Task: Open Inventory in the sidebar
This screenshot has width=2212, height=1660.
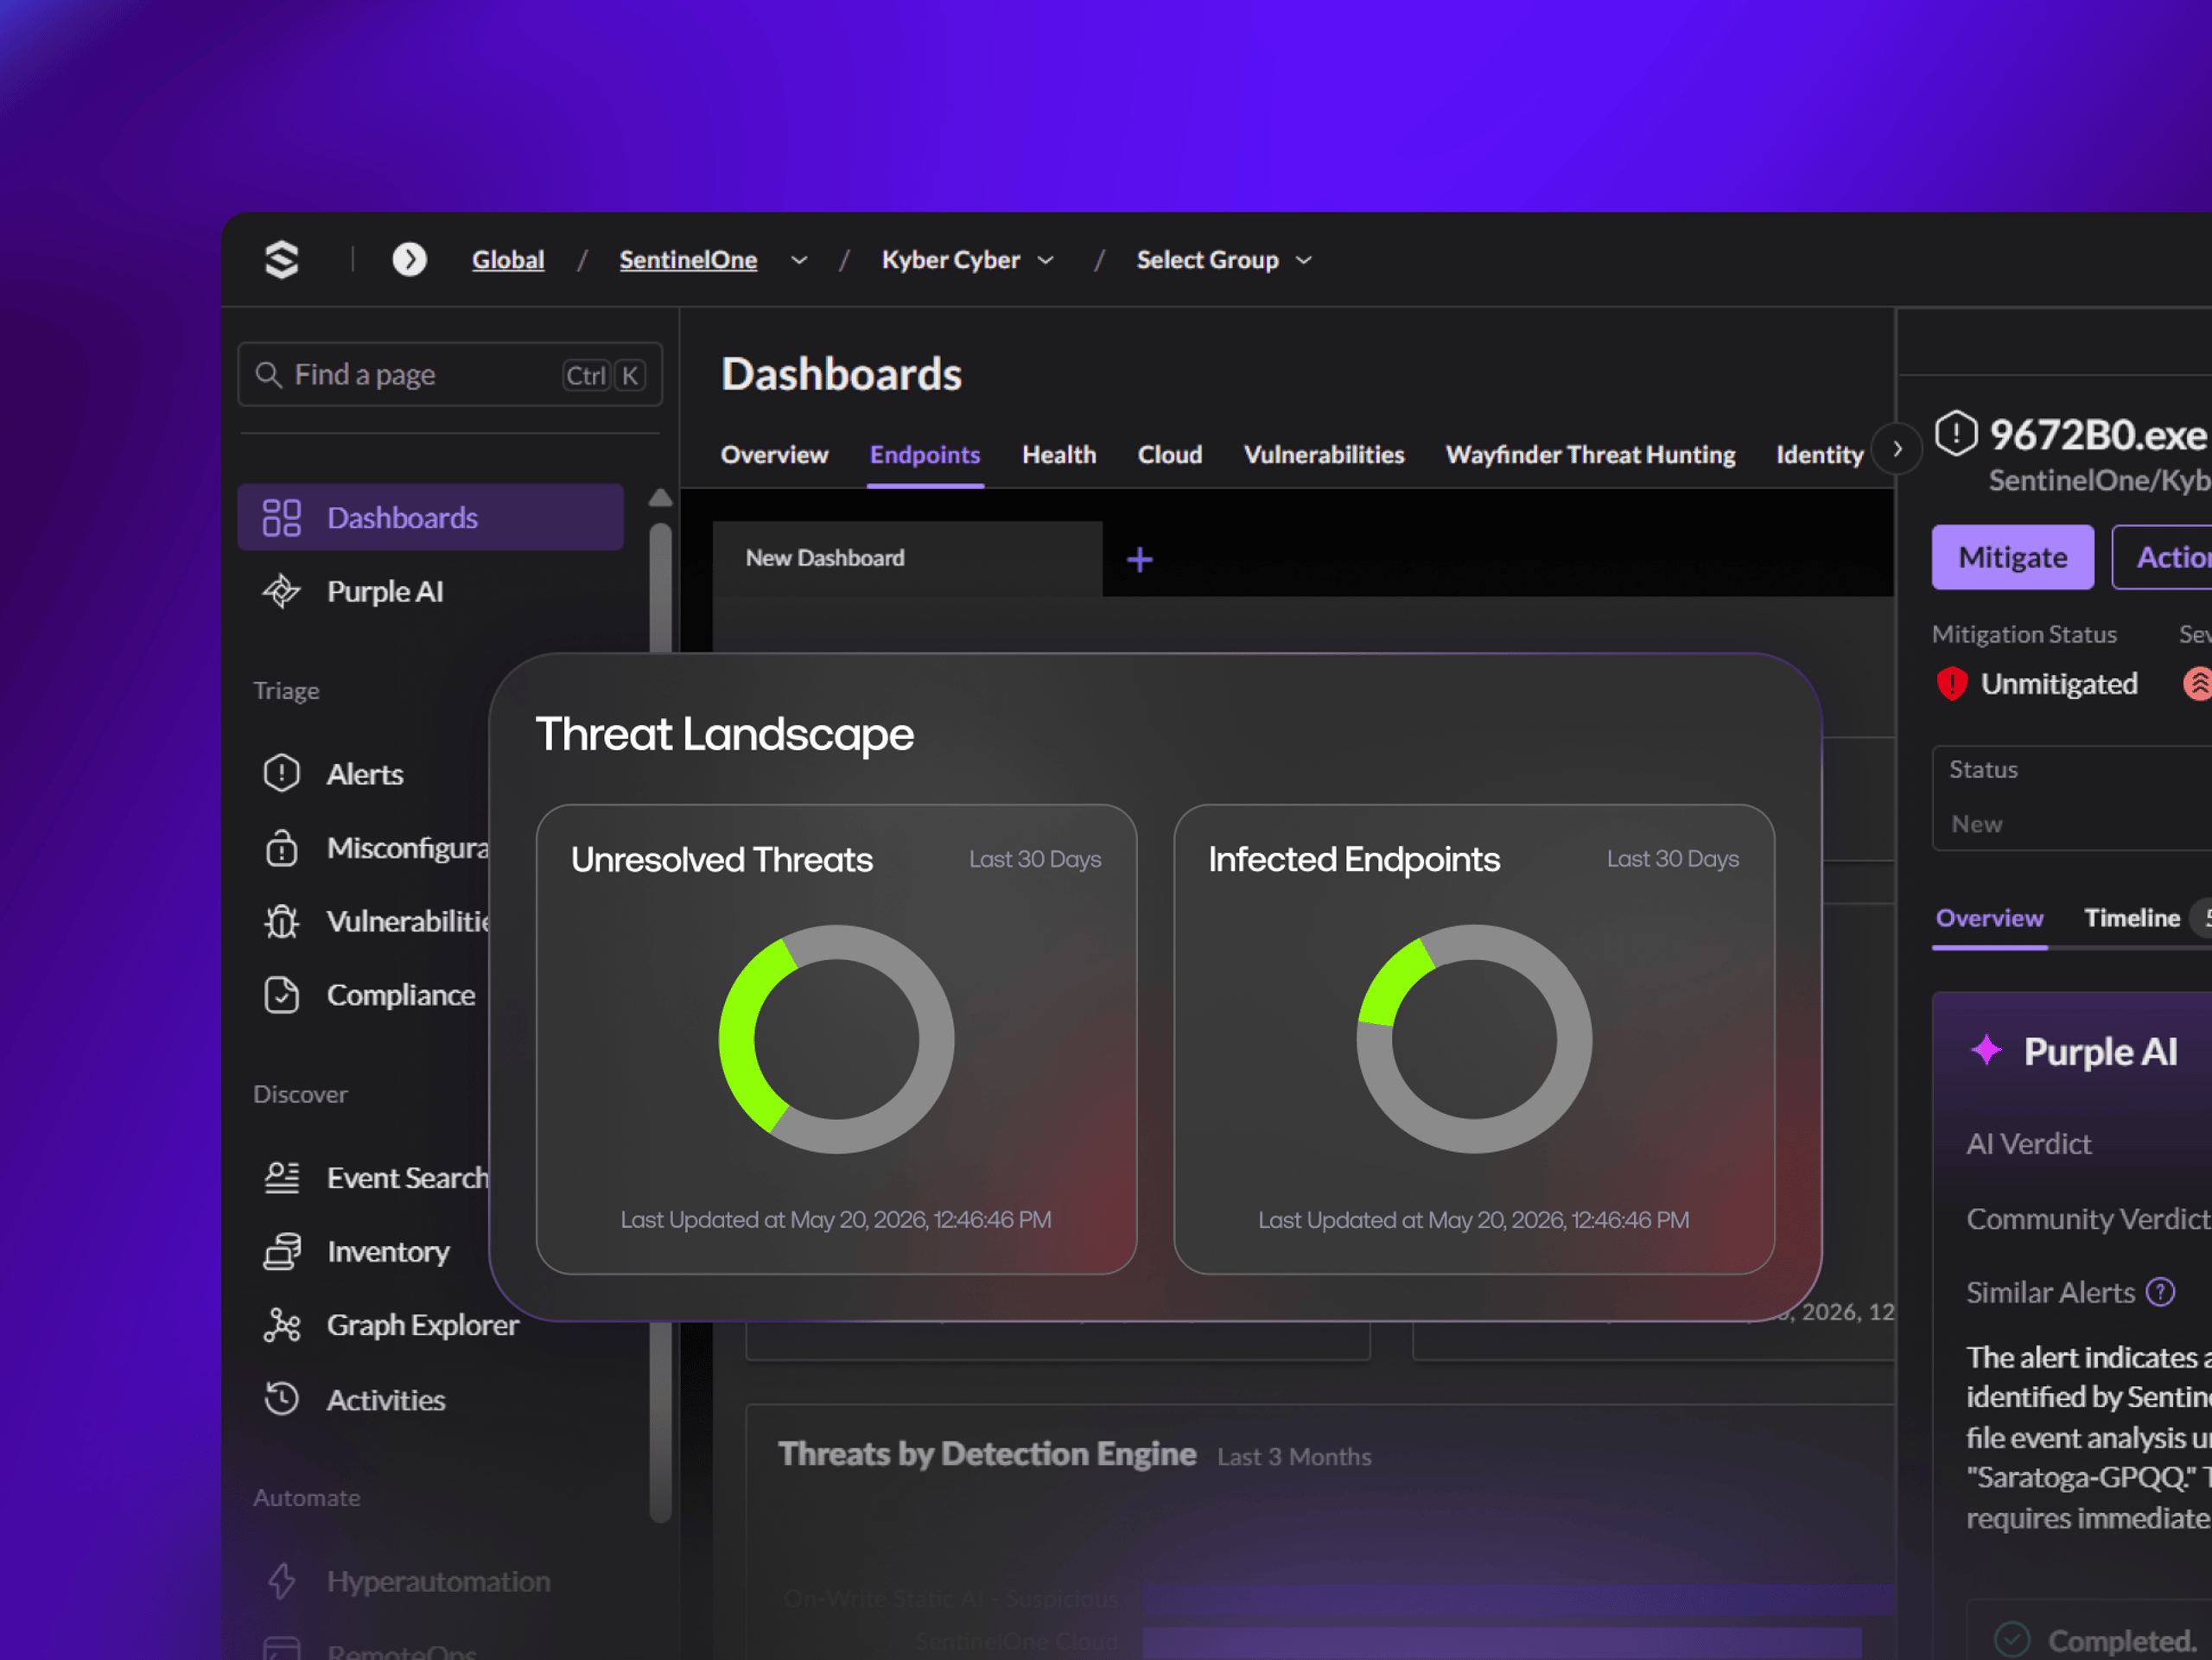Action: point(387,1252)
